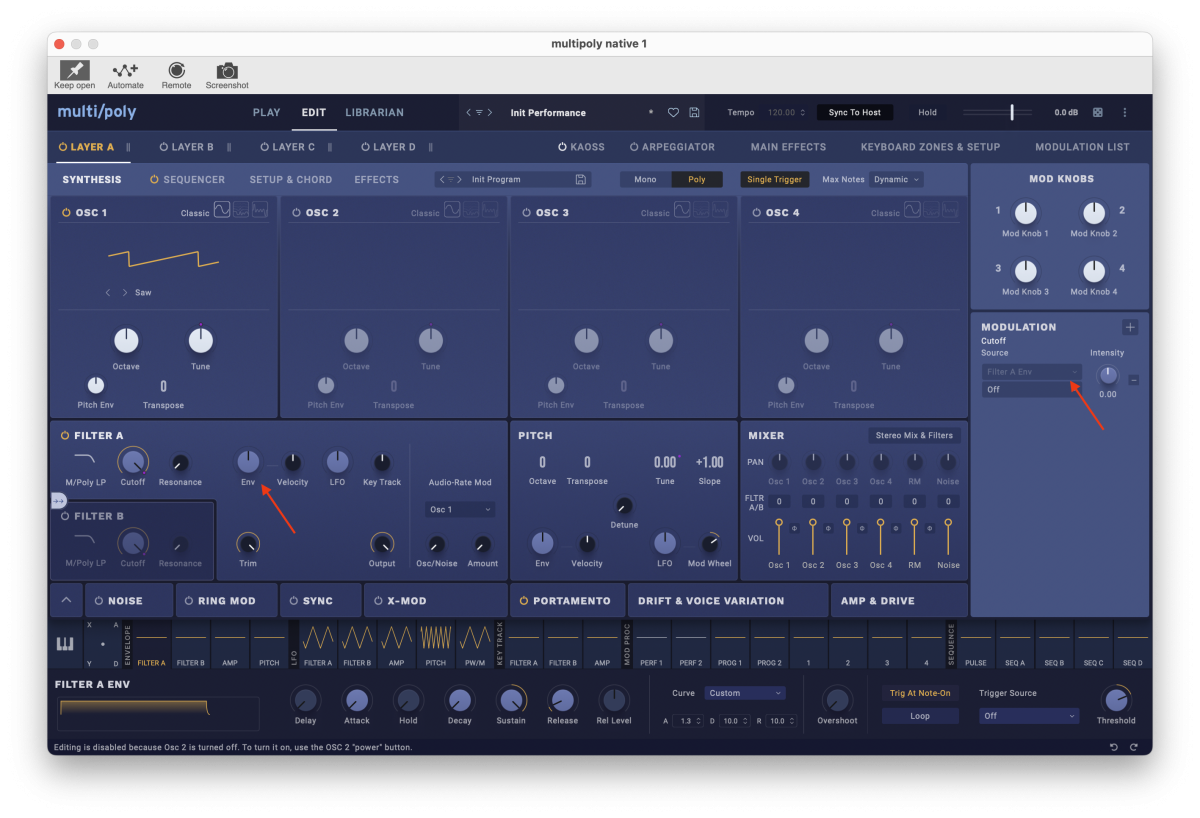Toggle the Sequencer power button
Image resolution: width=1200 pixels, height=818 pixels.
pyautogui.click(x=155, y=180)
